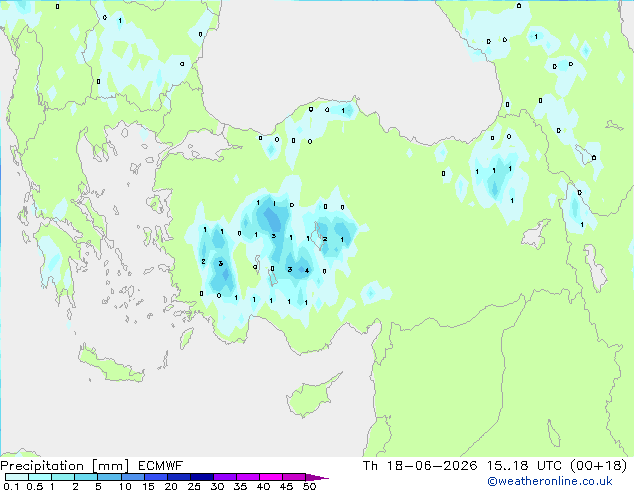Screen dimensions: 634x490
Task: Select the date text '18-06-2026'
Action: tap(432, 466)
